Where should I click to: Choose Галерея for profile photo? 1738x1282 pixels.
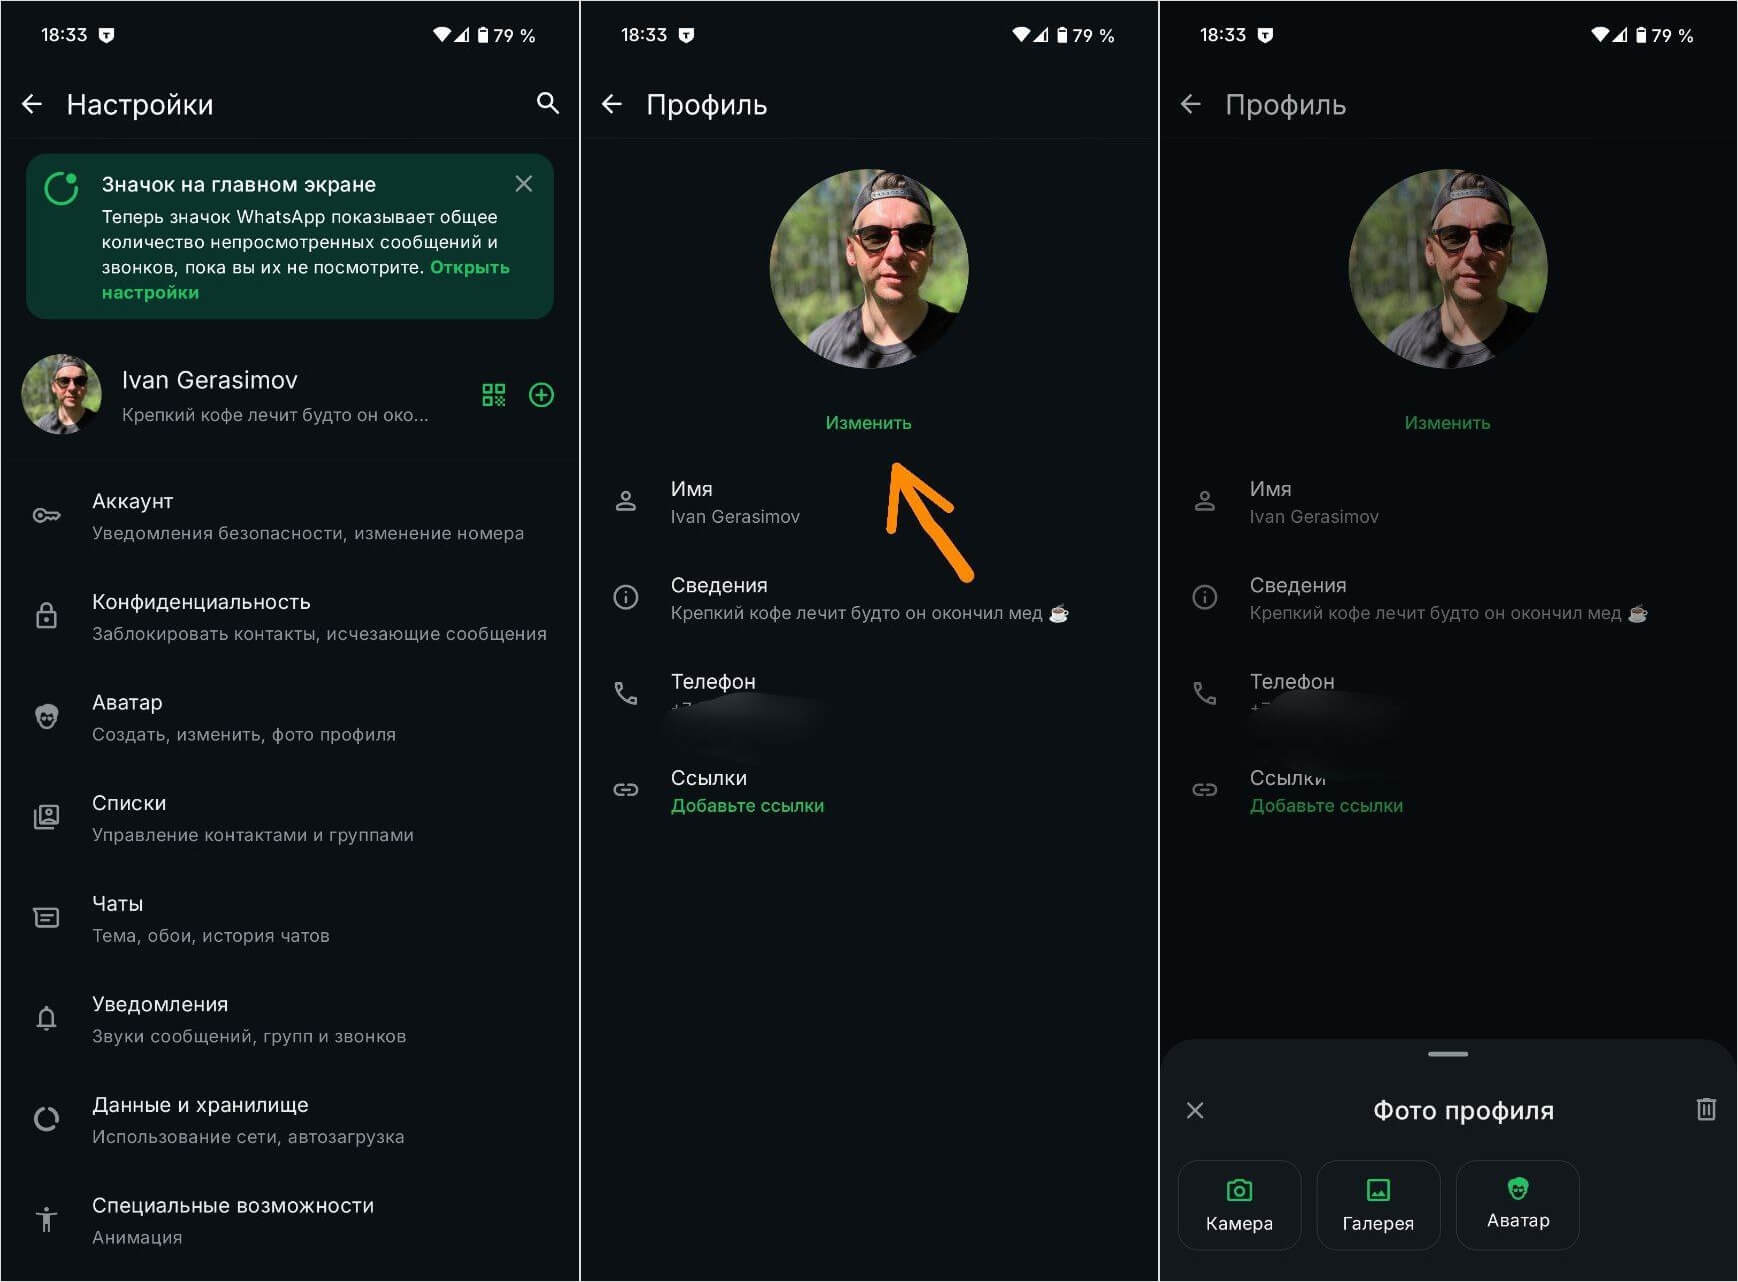(1378, 1205)
